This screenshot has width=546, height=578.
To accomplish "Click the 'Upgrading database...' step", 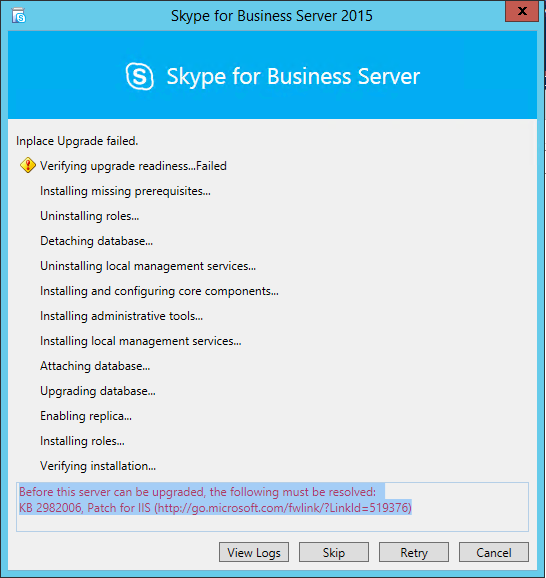I will 98,391.
